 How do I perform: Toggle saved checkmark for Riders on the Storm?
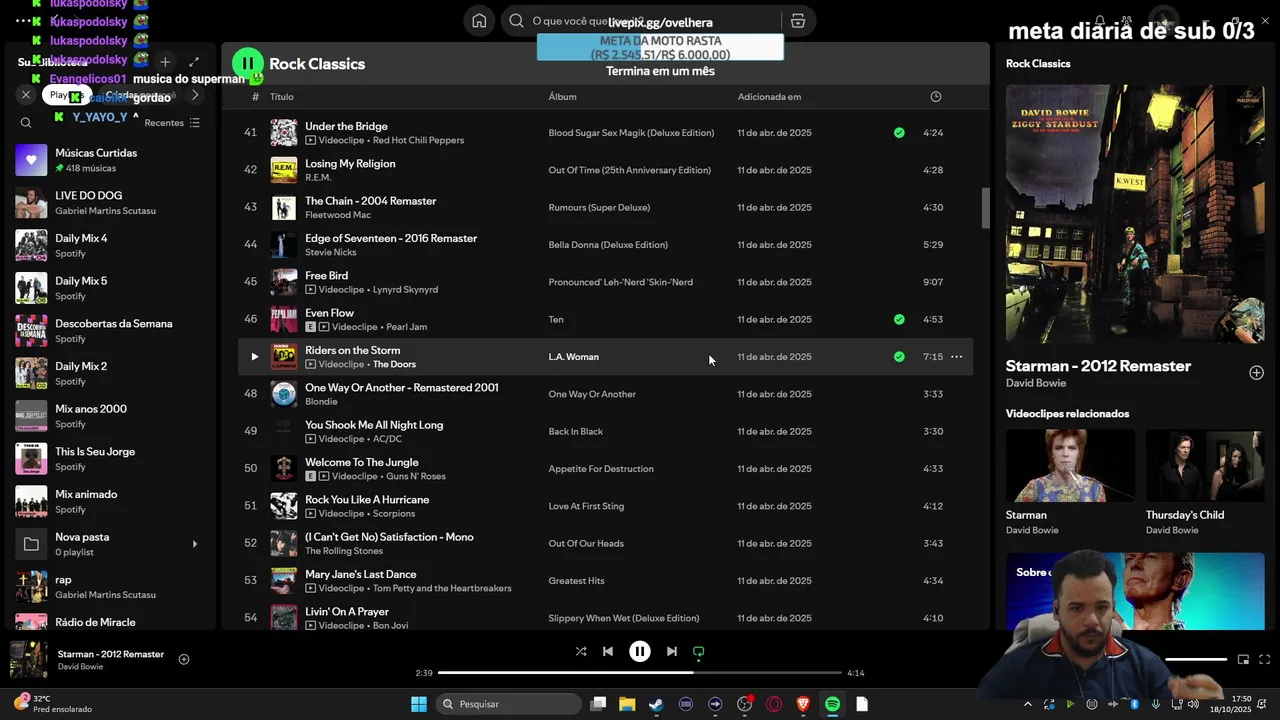click(x=899, y=357)
